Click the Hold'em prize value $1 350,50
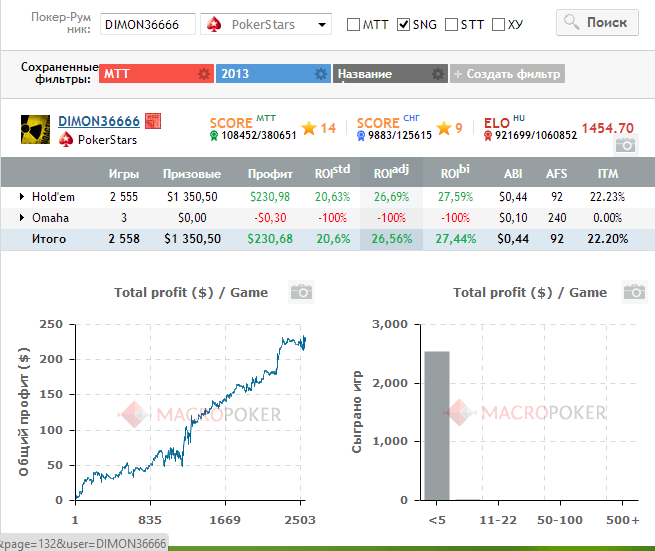 click(x=192, y=197)
